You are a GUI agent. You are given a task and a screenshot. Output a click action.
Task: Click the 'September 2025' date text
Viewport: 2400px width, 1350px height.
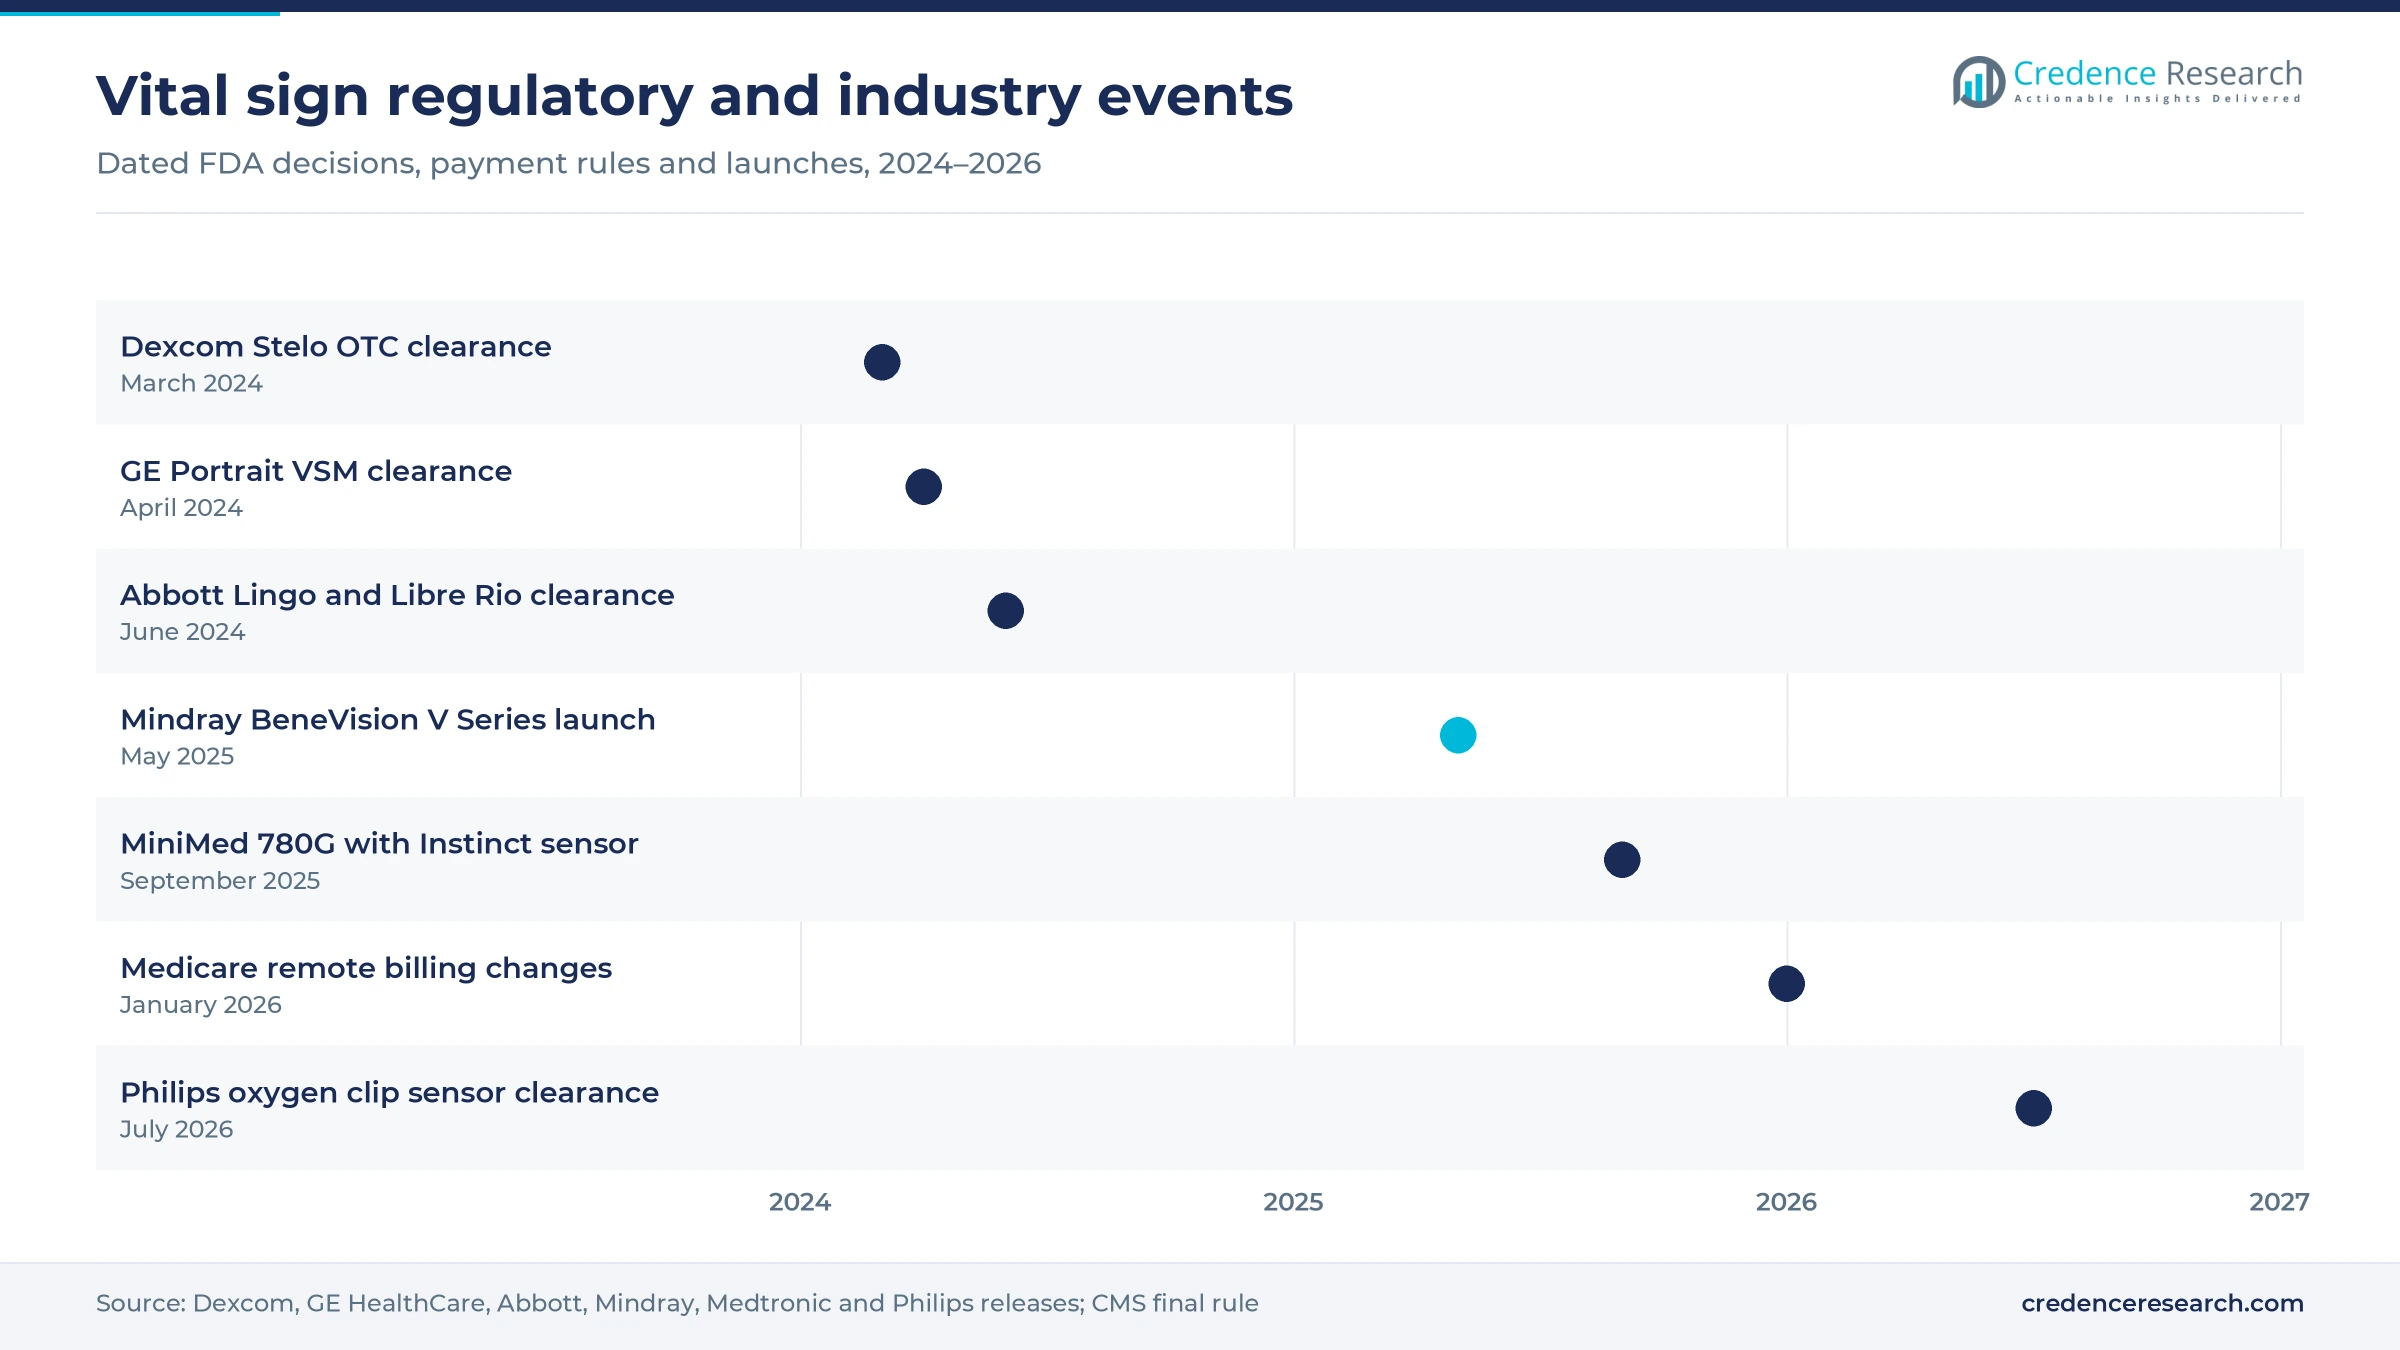[220, 881]
